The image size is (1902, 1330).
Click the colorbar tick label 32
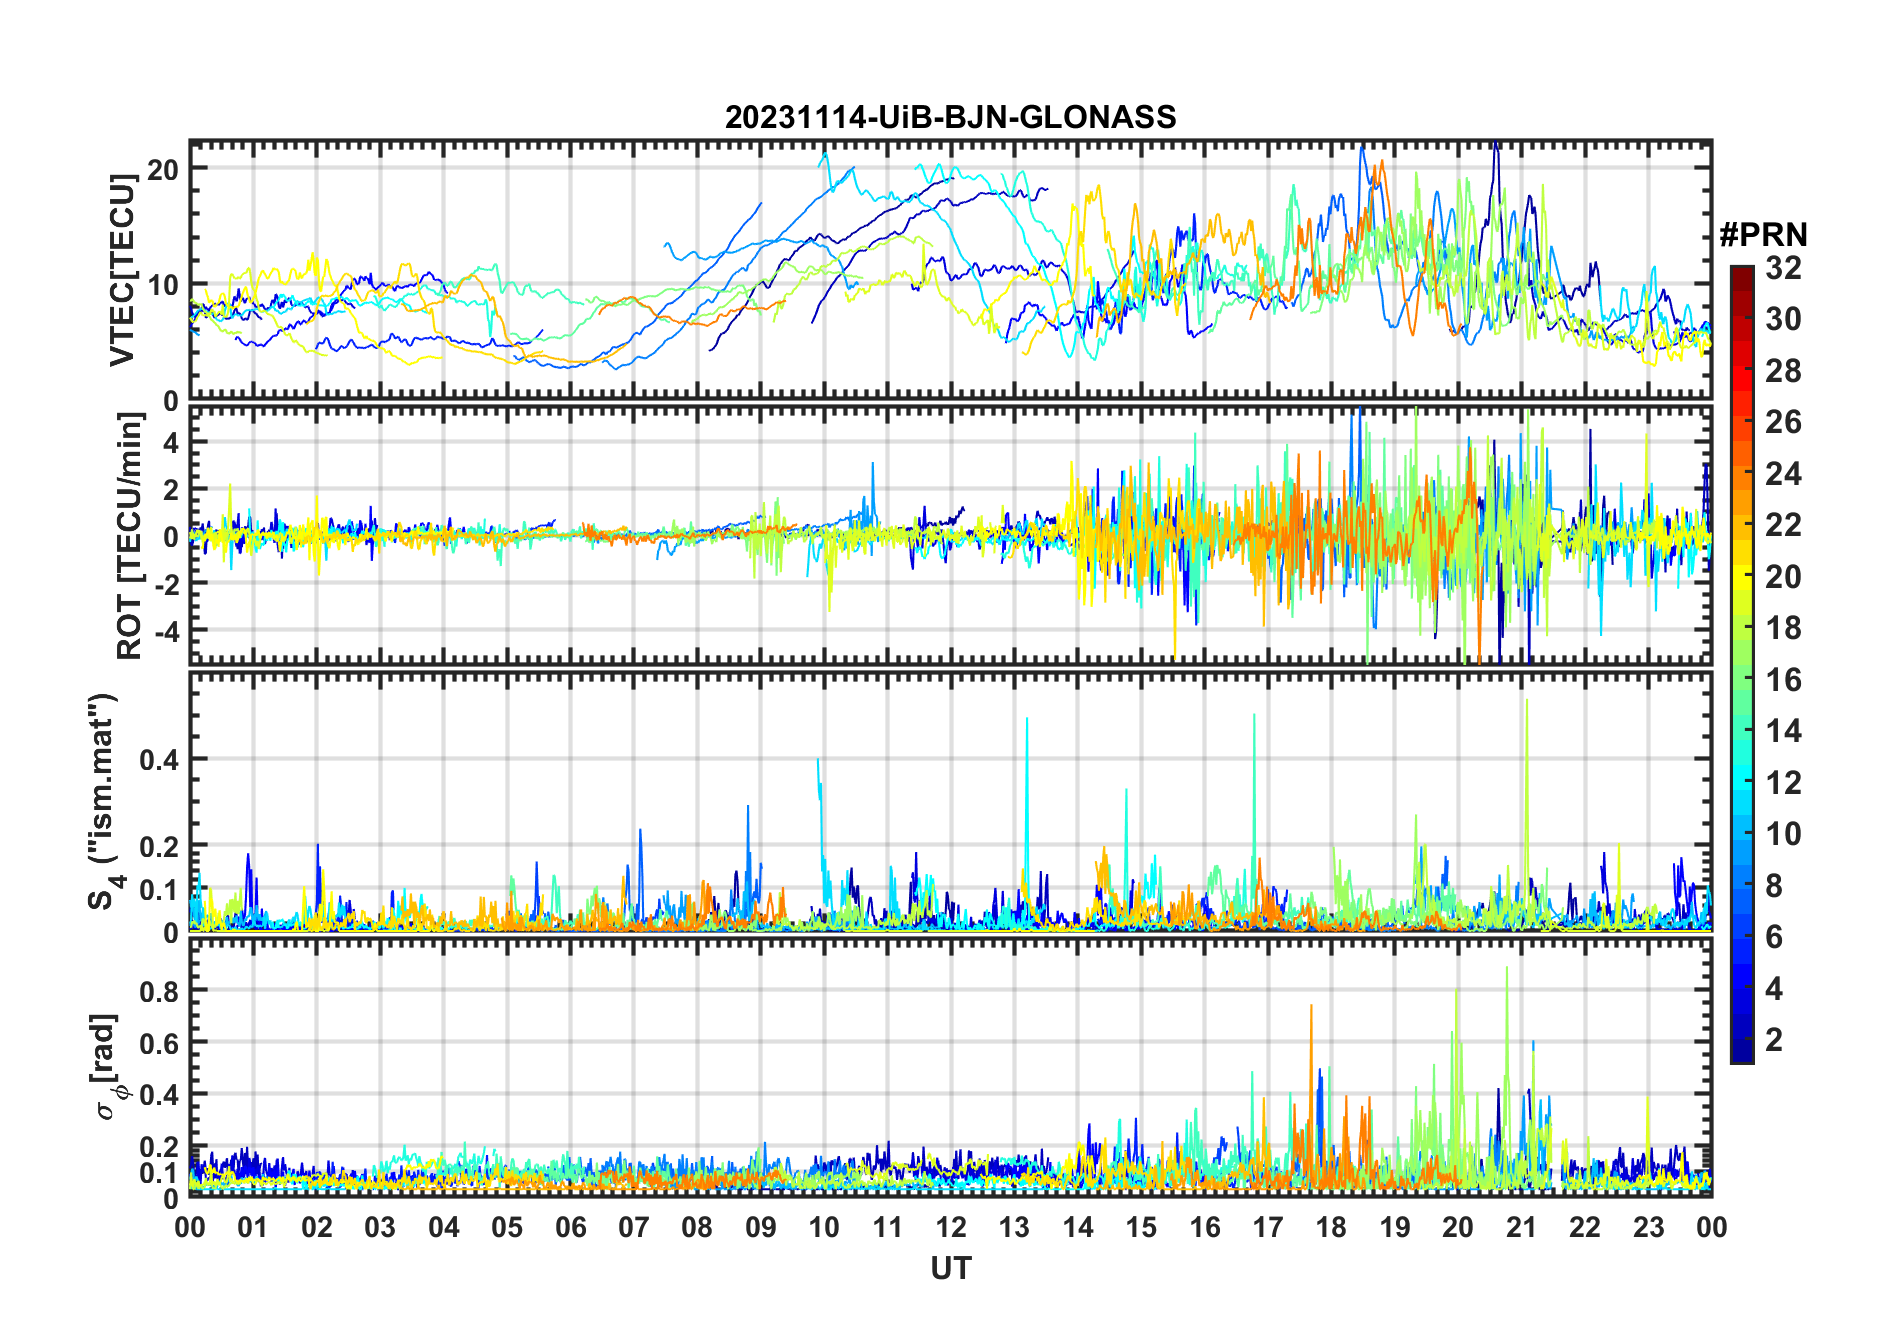coord(1783,268)
